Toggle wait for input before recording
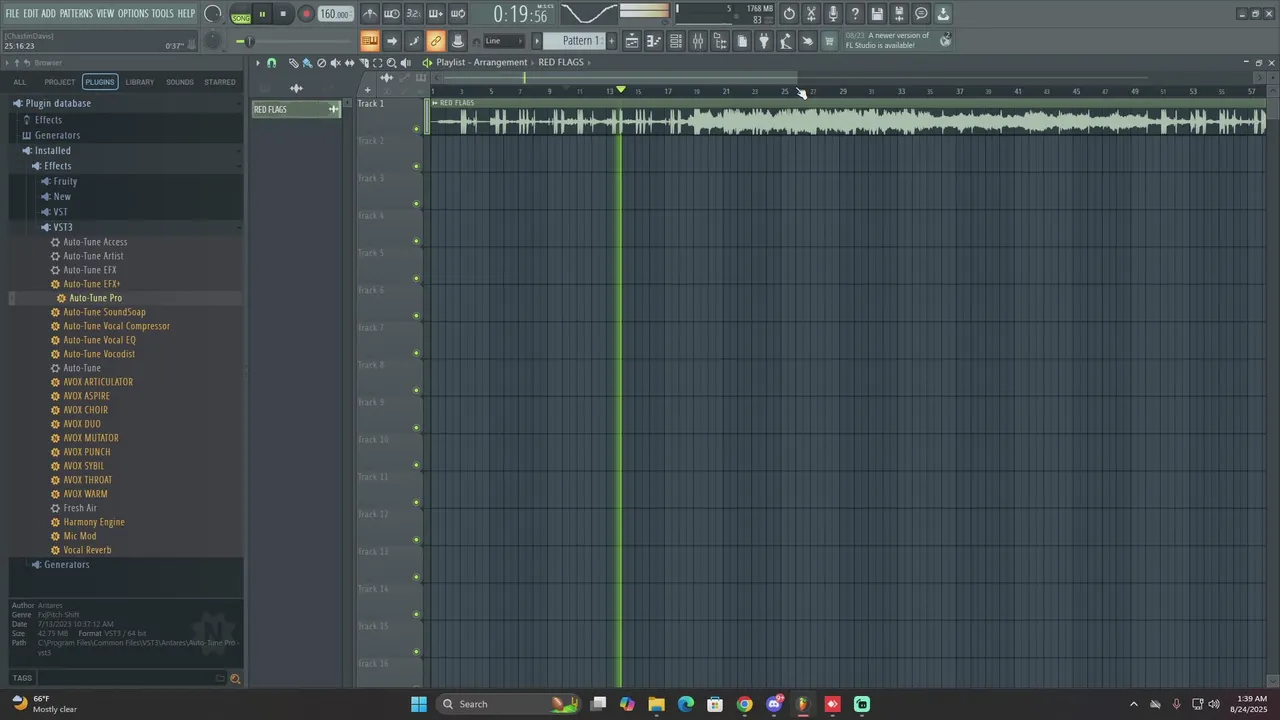This screenshot has width=1280, height=720. coord(392,14)
